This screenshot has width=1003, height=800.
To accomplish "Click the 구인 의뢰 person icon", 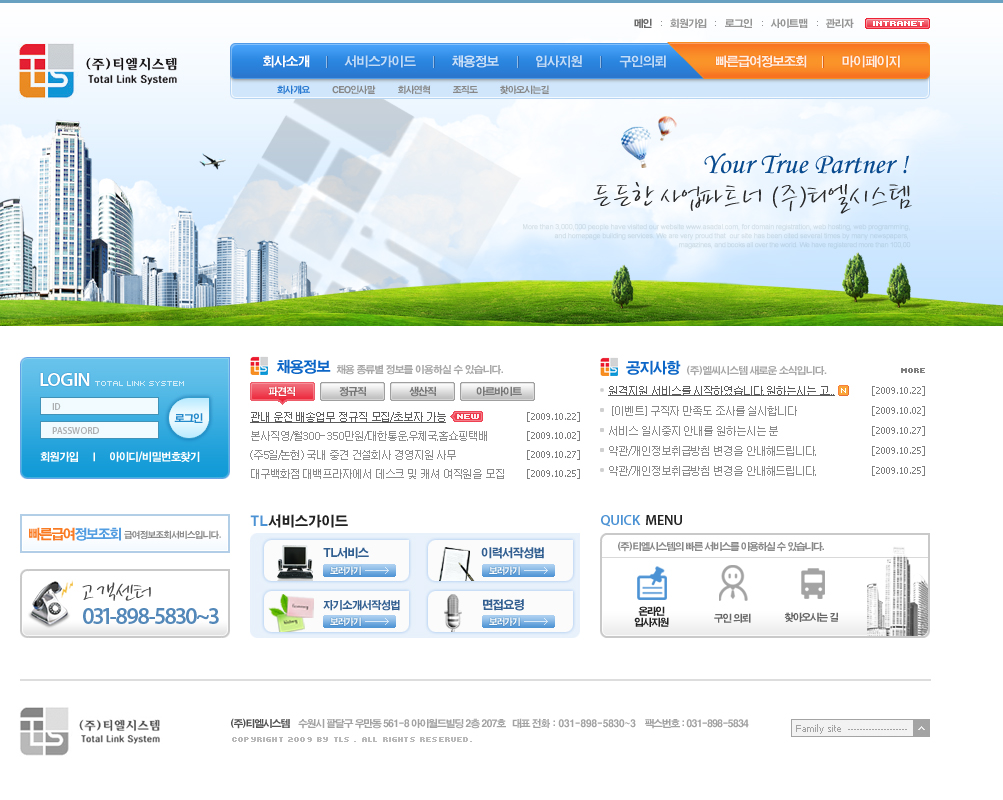I will point(732,581).
